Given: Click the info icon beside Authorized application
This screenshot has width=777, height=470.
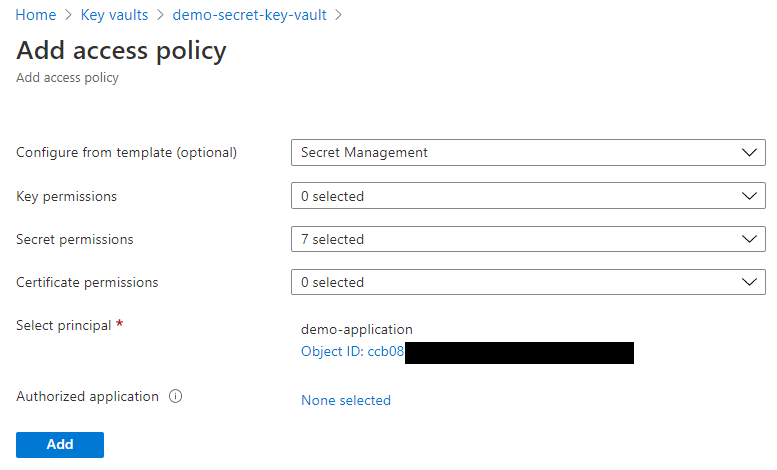Looking at the screenshot, I should point(176,396).
